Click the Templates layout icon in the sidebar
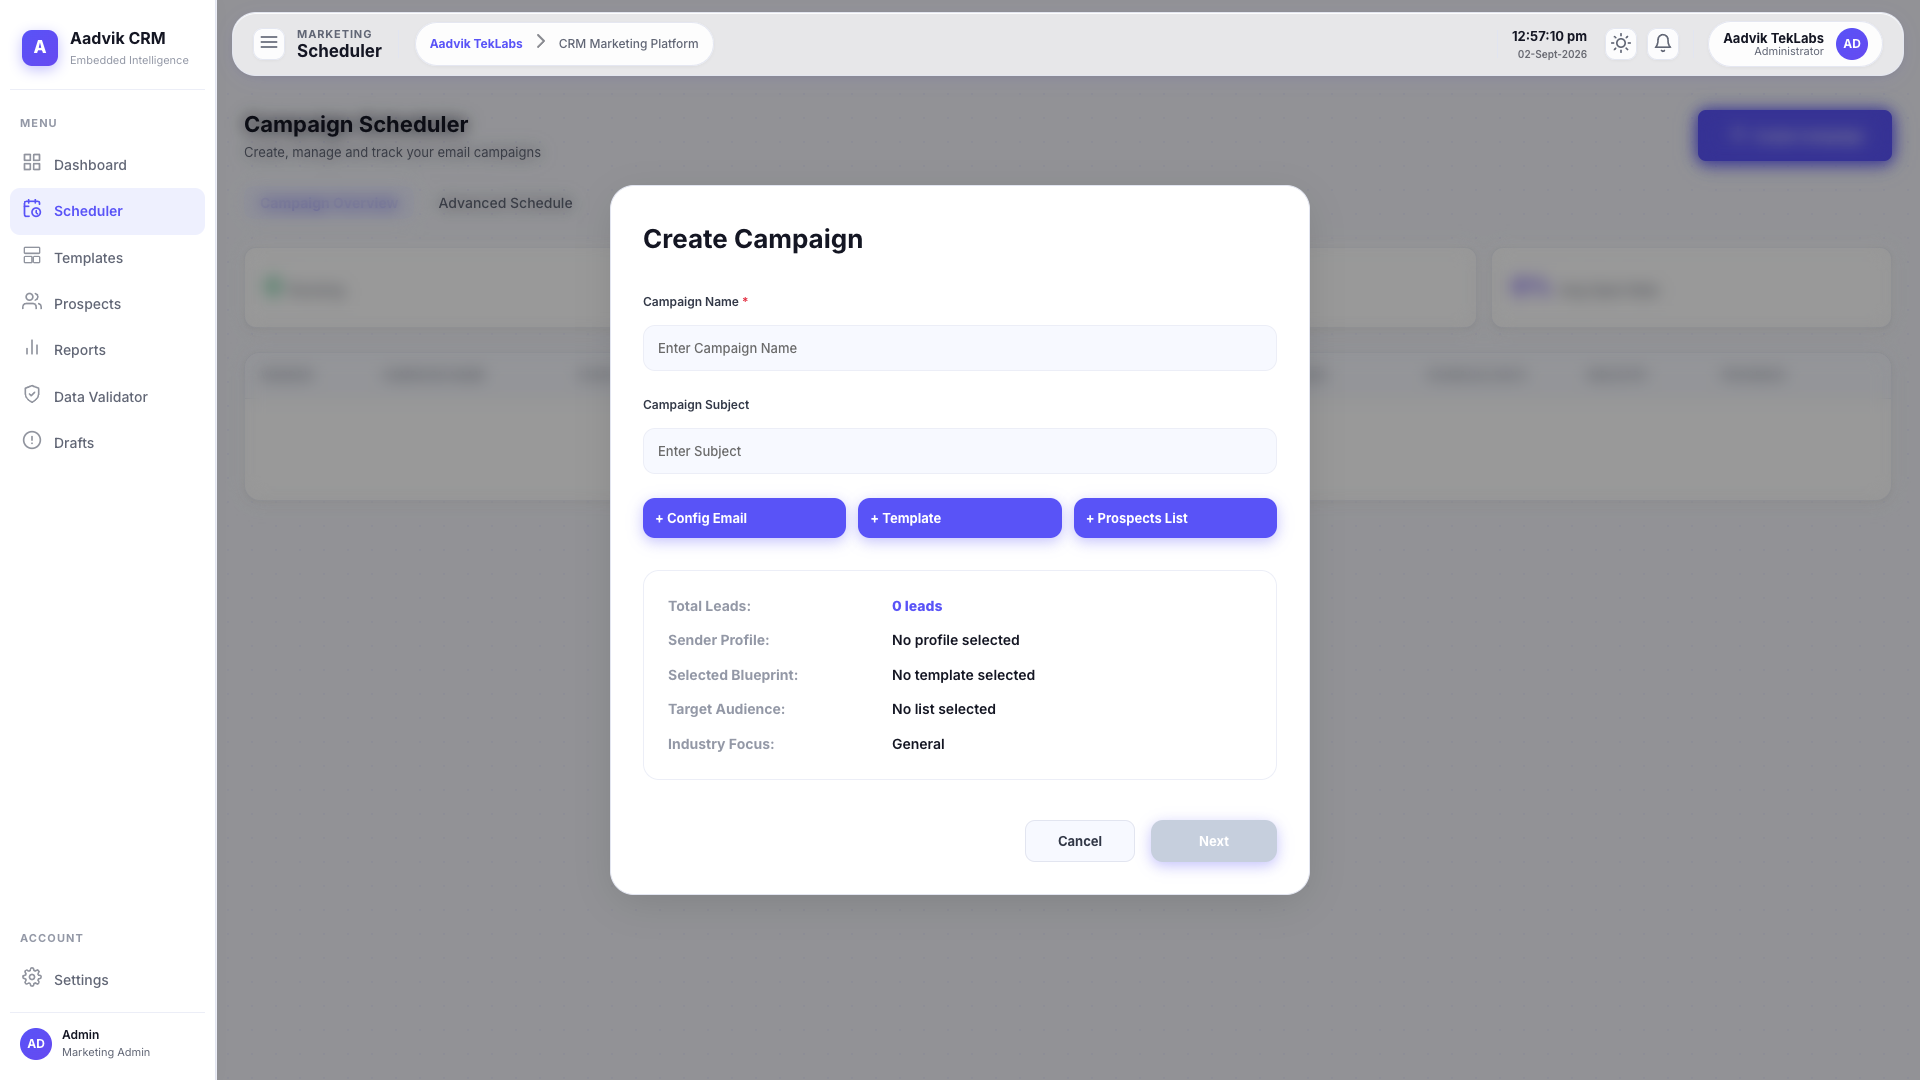Viewport: 1920px width, 1080px height. 32,256
